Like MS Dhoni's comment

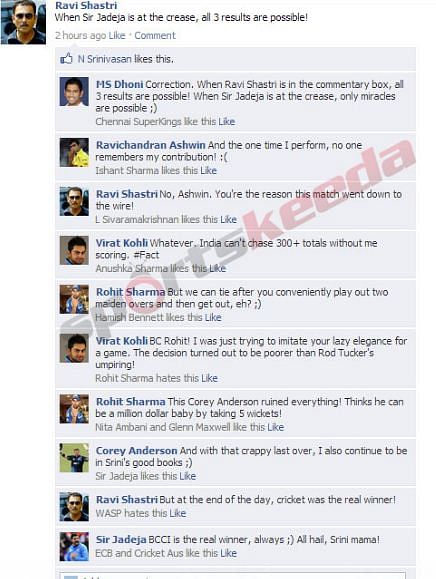[x=227, y=121]
